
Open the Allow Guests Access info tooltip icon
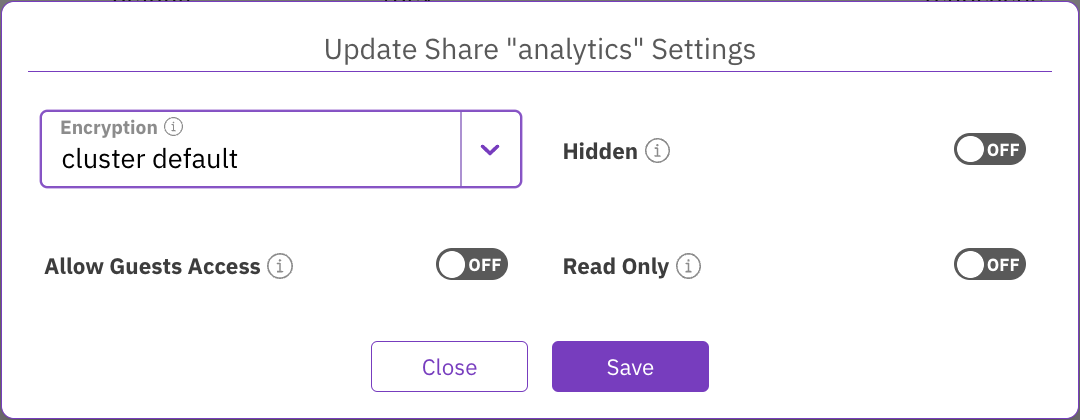coord(281,267)
